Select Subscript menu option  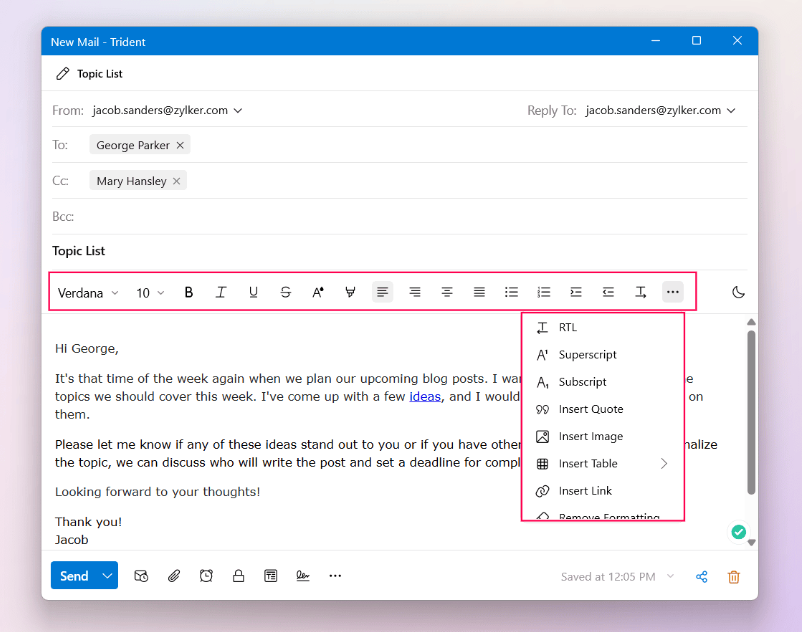tap(603, 382)
